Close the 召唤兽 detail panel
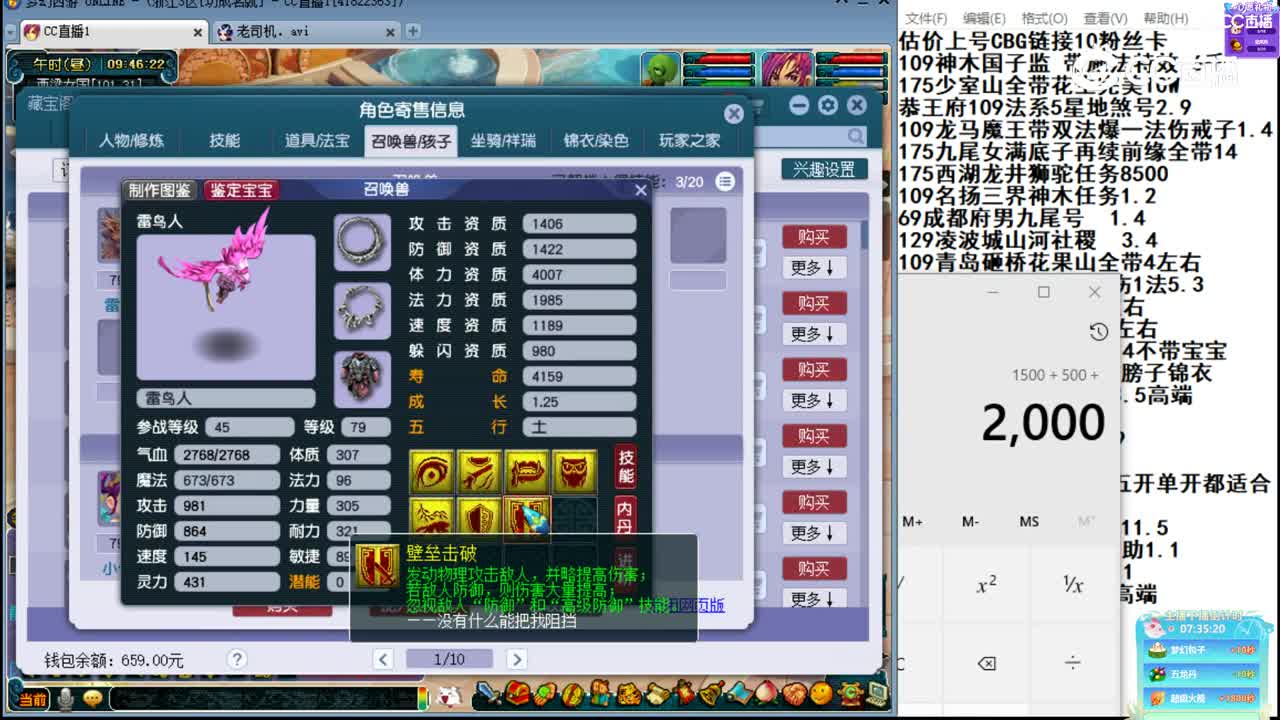This screenshot has height=720, width=1280. tap(640, 190)
